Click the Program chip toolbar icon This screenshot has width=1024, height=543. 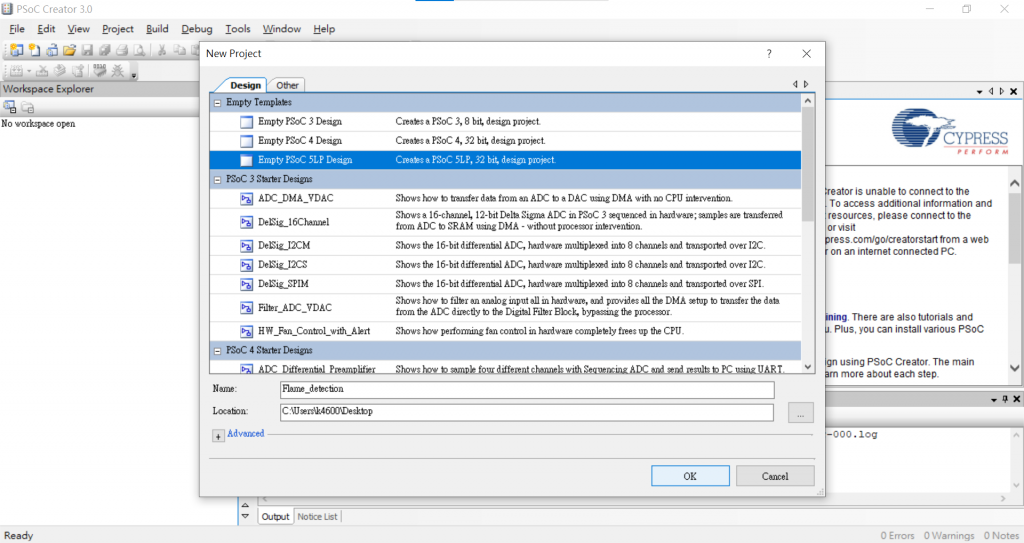coord(100,69)
